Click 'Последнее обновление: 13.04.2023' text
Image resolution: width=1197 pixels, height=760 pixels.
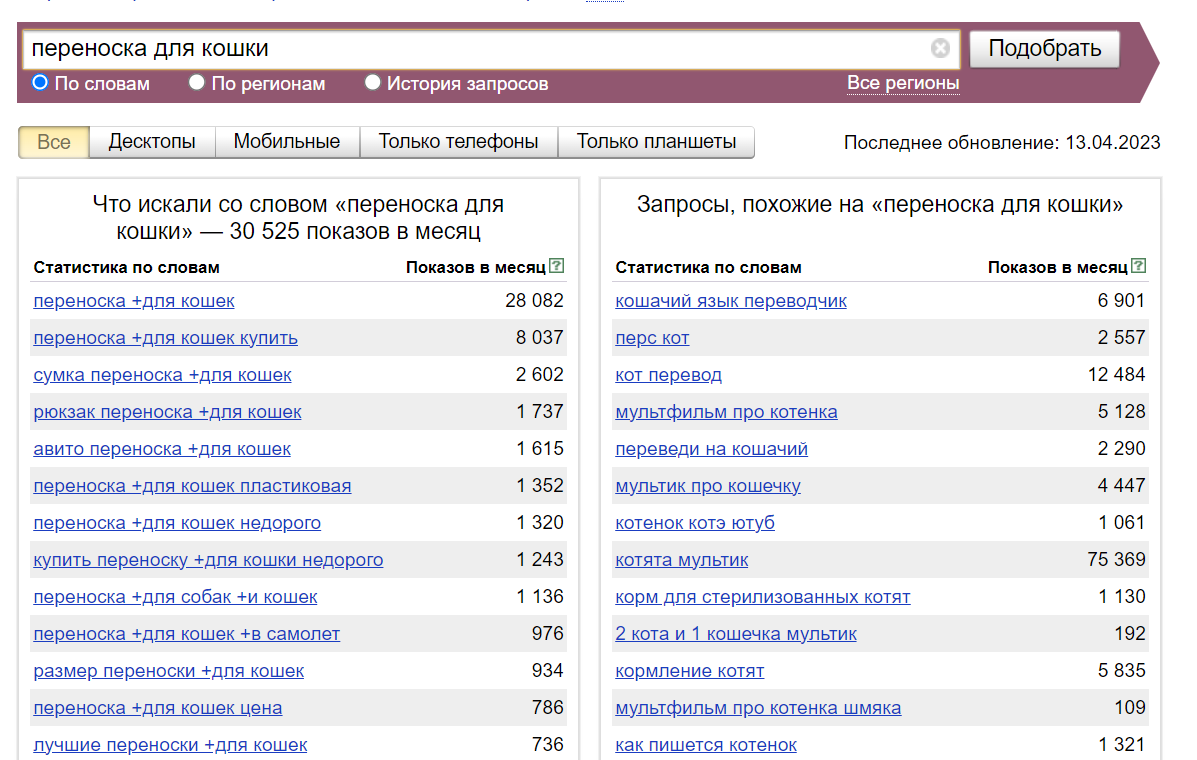coord(1002,143)
